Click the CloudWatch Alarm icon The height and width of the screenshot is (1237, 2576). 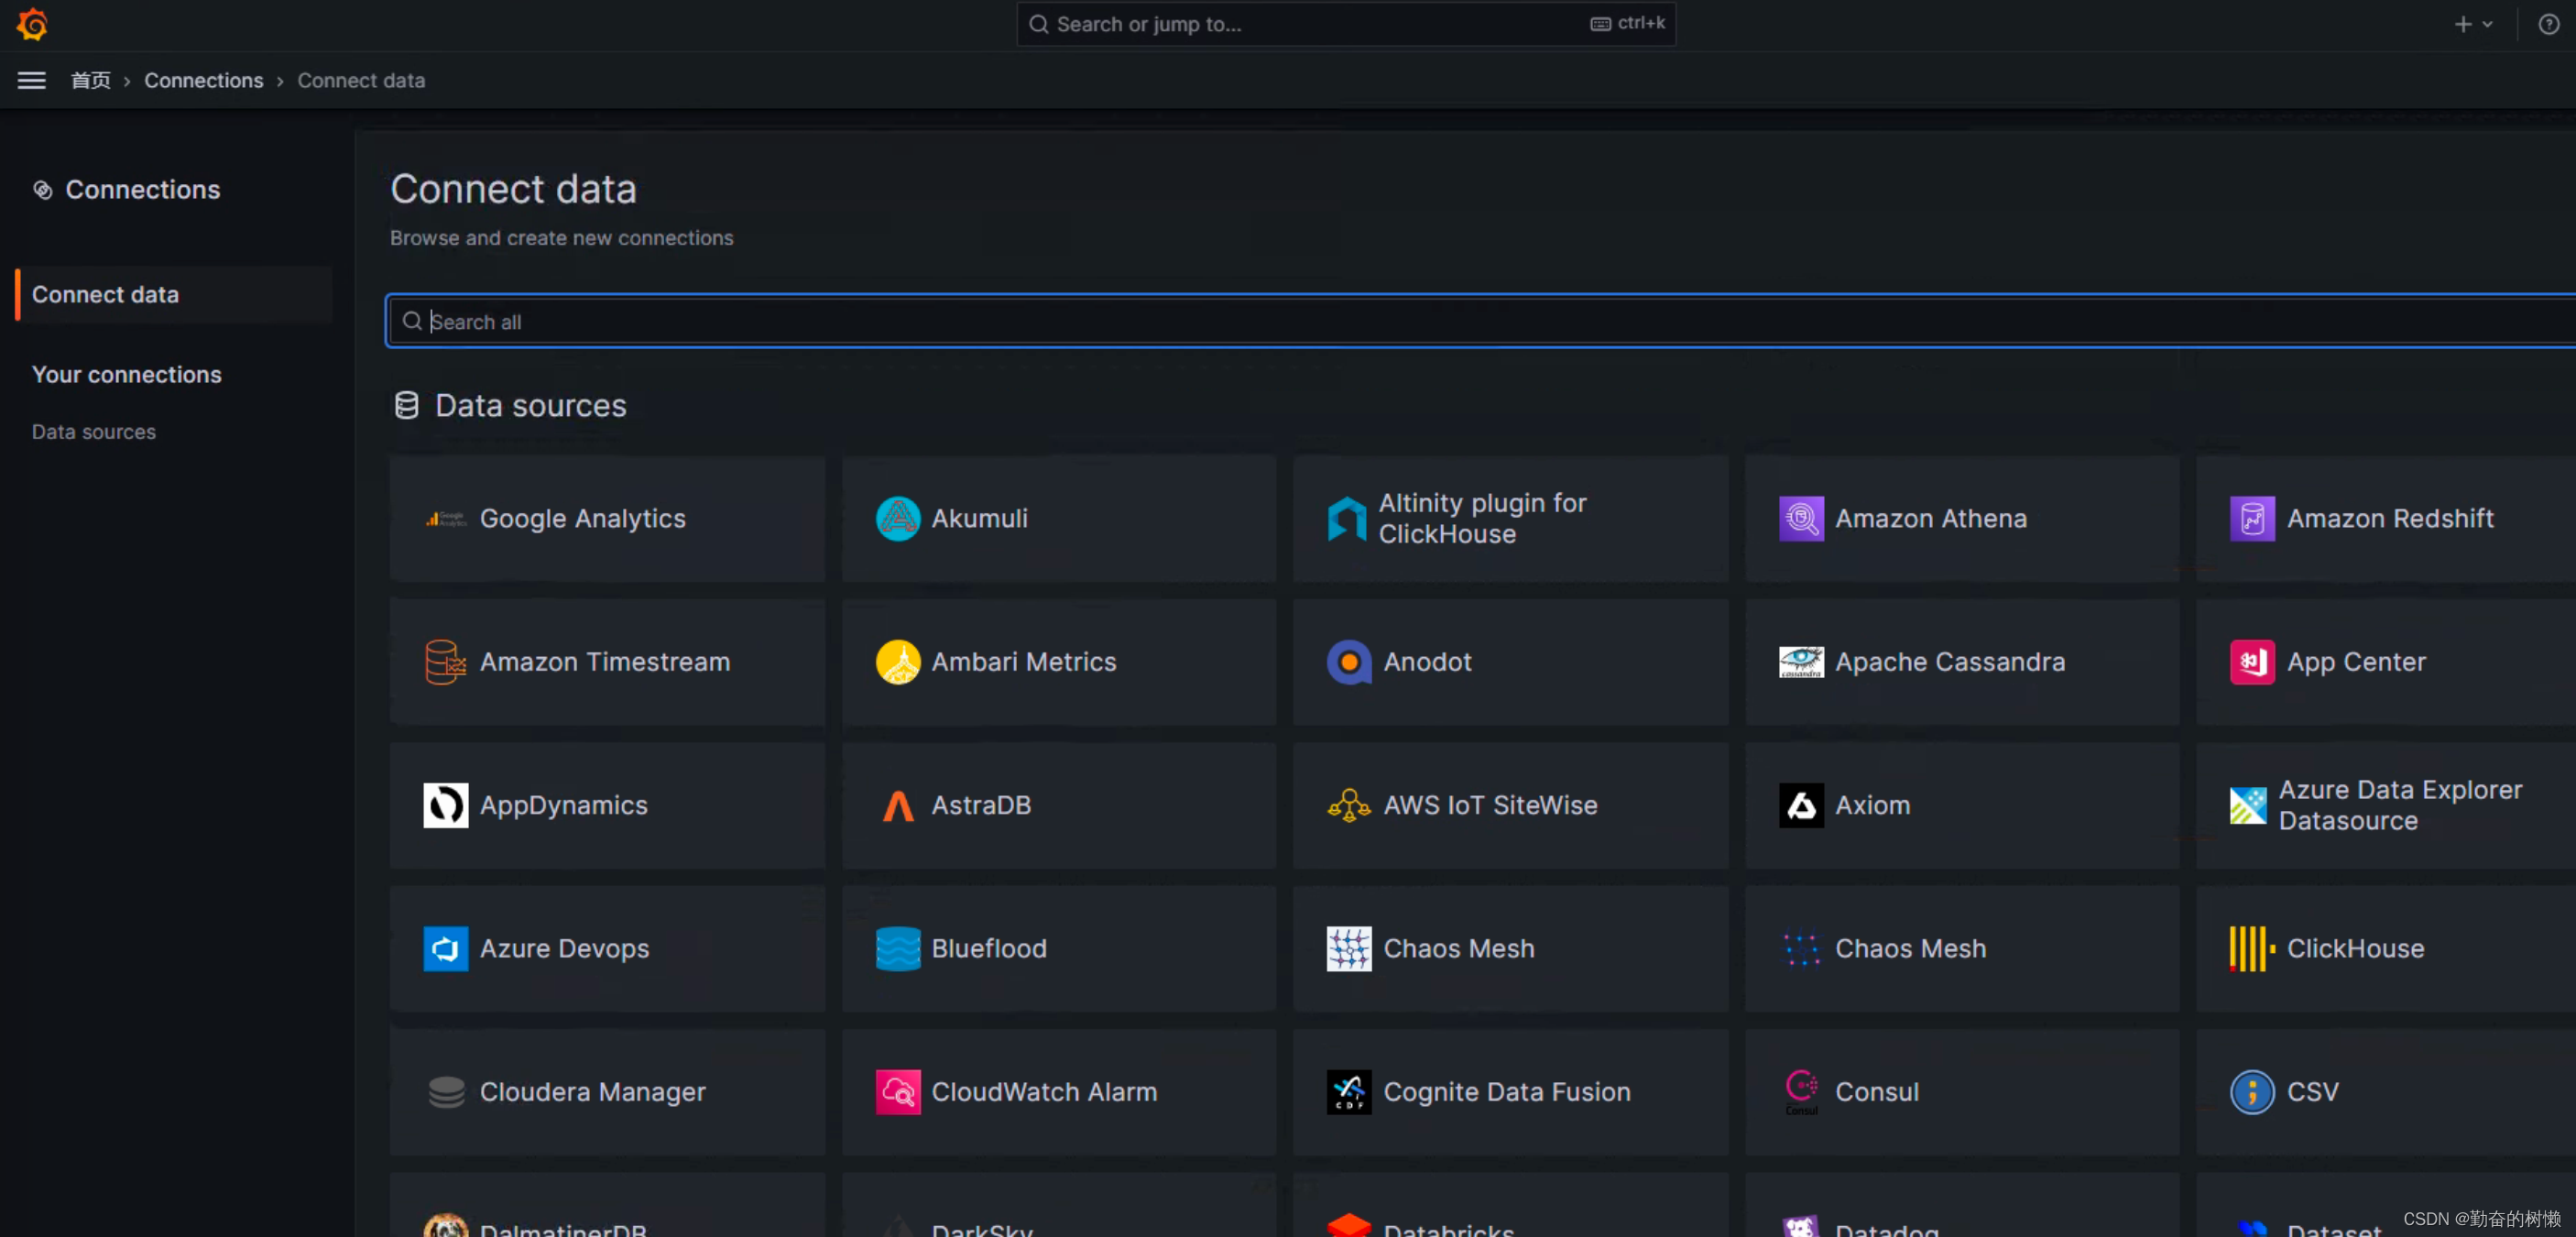[898, 1092]
